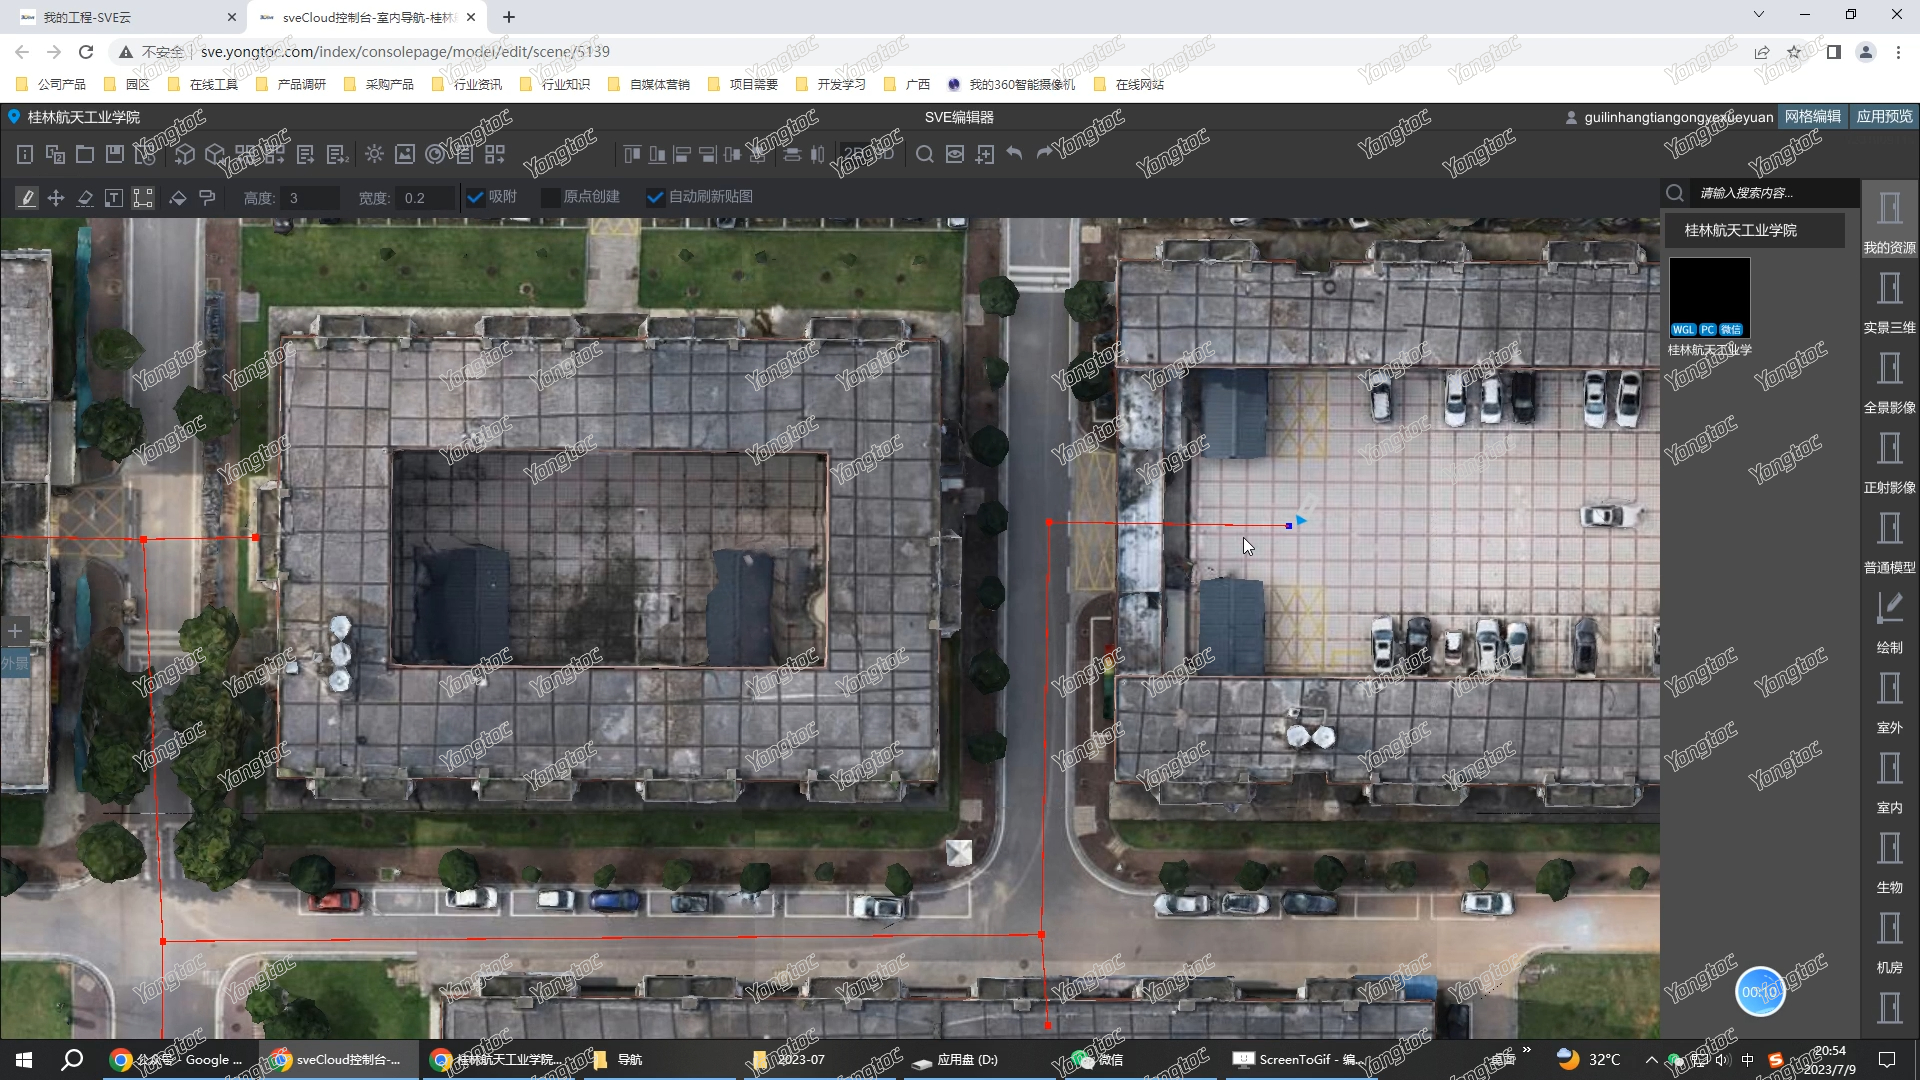Select the move tool with four arrows
The width and height of the screenshot is (1920, 1080).
pyautogui.click(x=56, y=198)
